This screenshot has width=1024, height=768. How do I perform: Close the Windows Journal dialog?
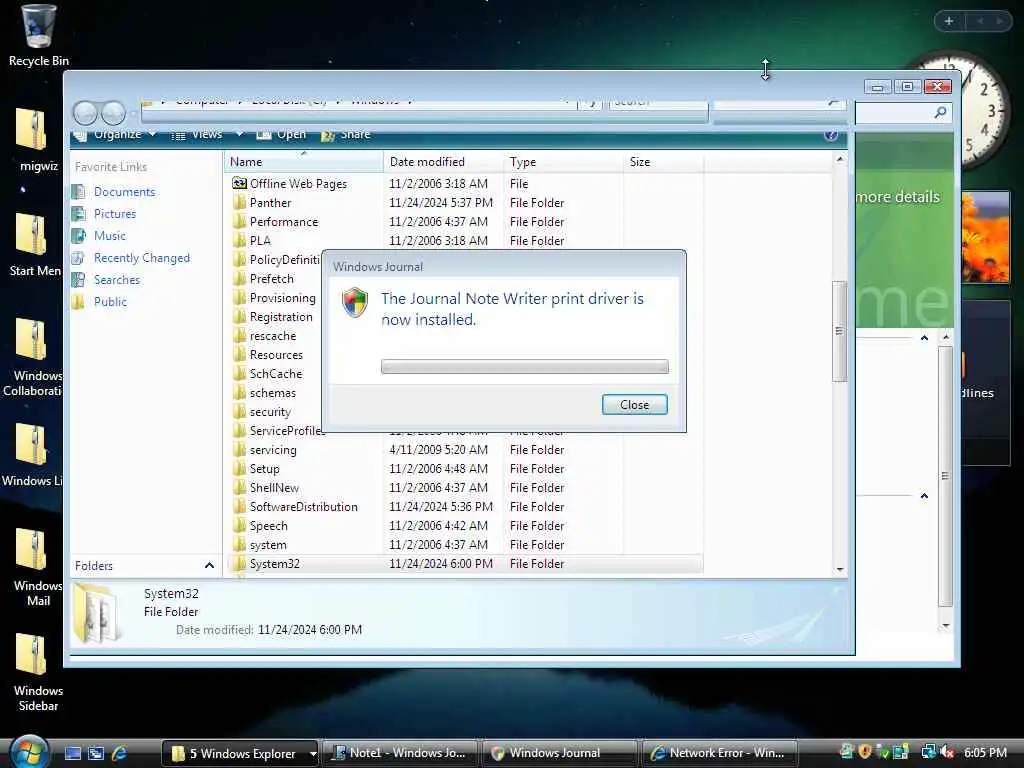[x=634, y=405]
